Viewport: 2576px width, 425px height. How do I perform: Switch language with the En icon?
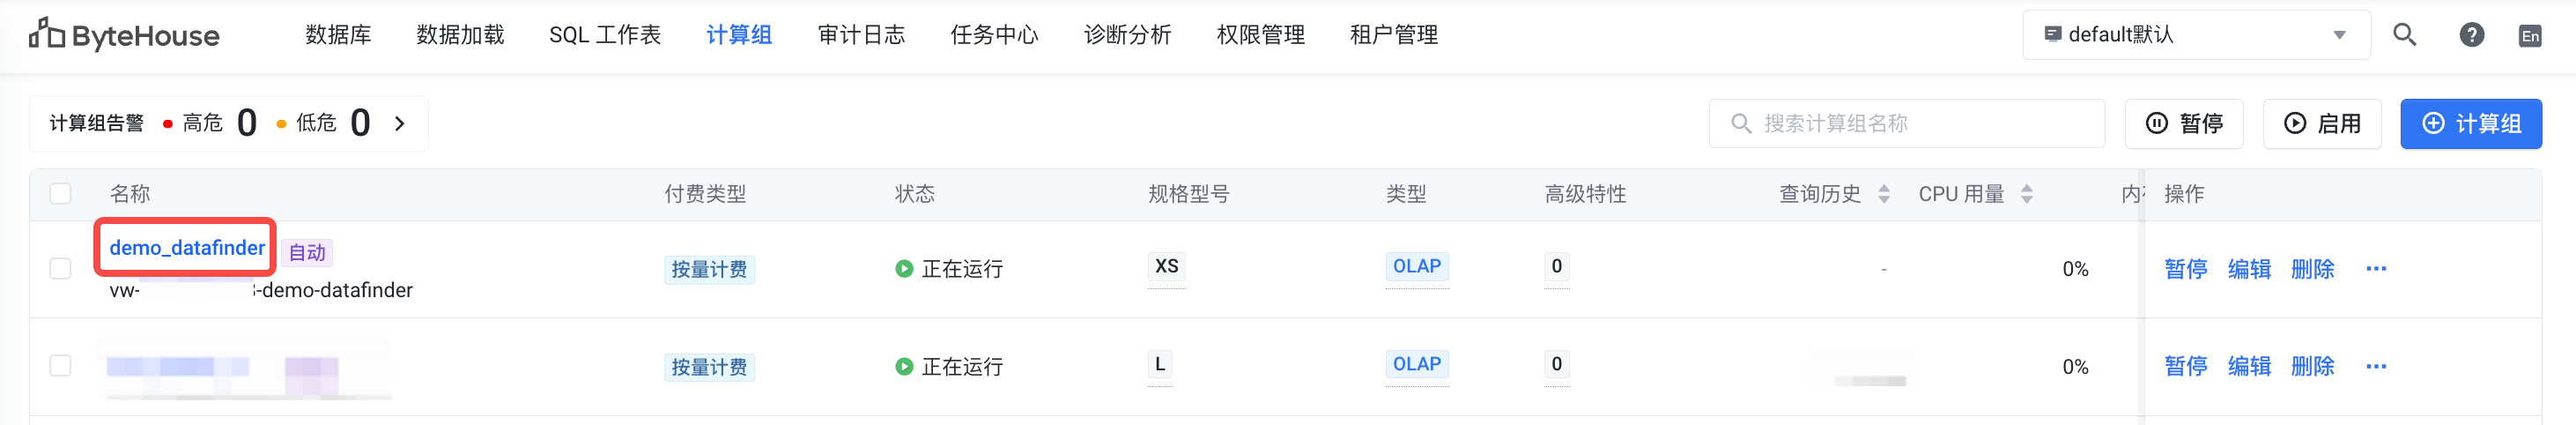(2530, 36)
